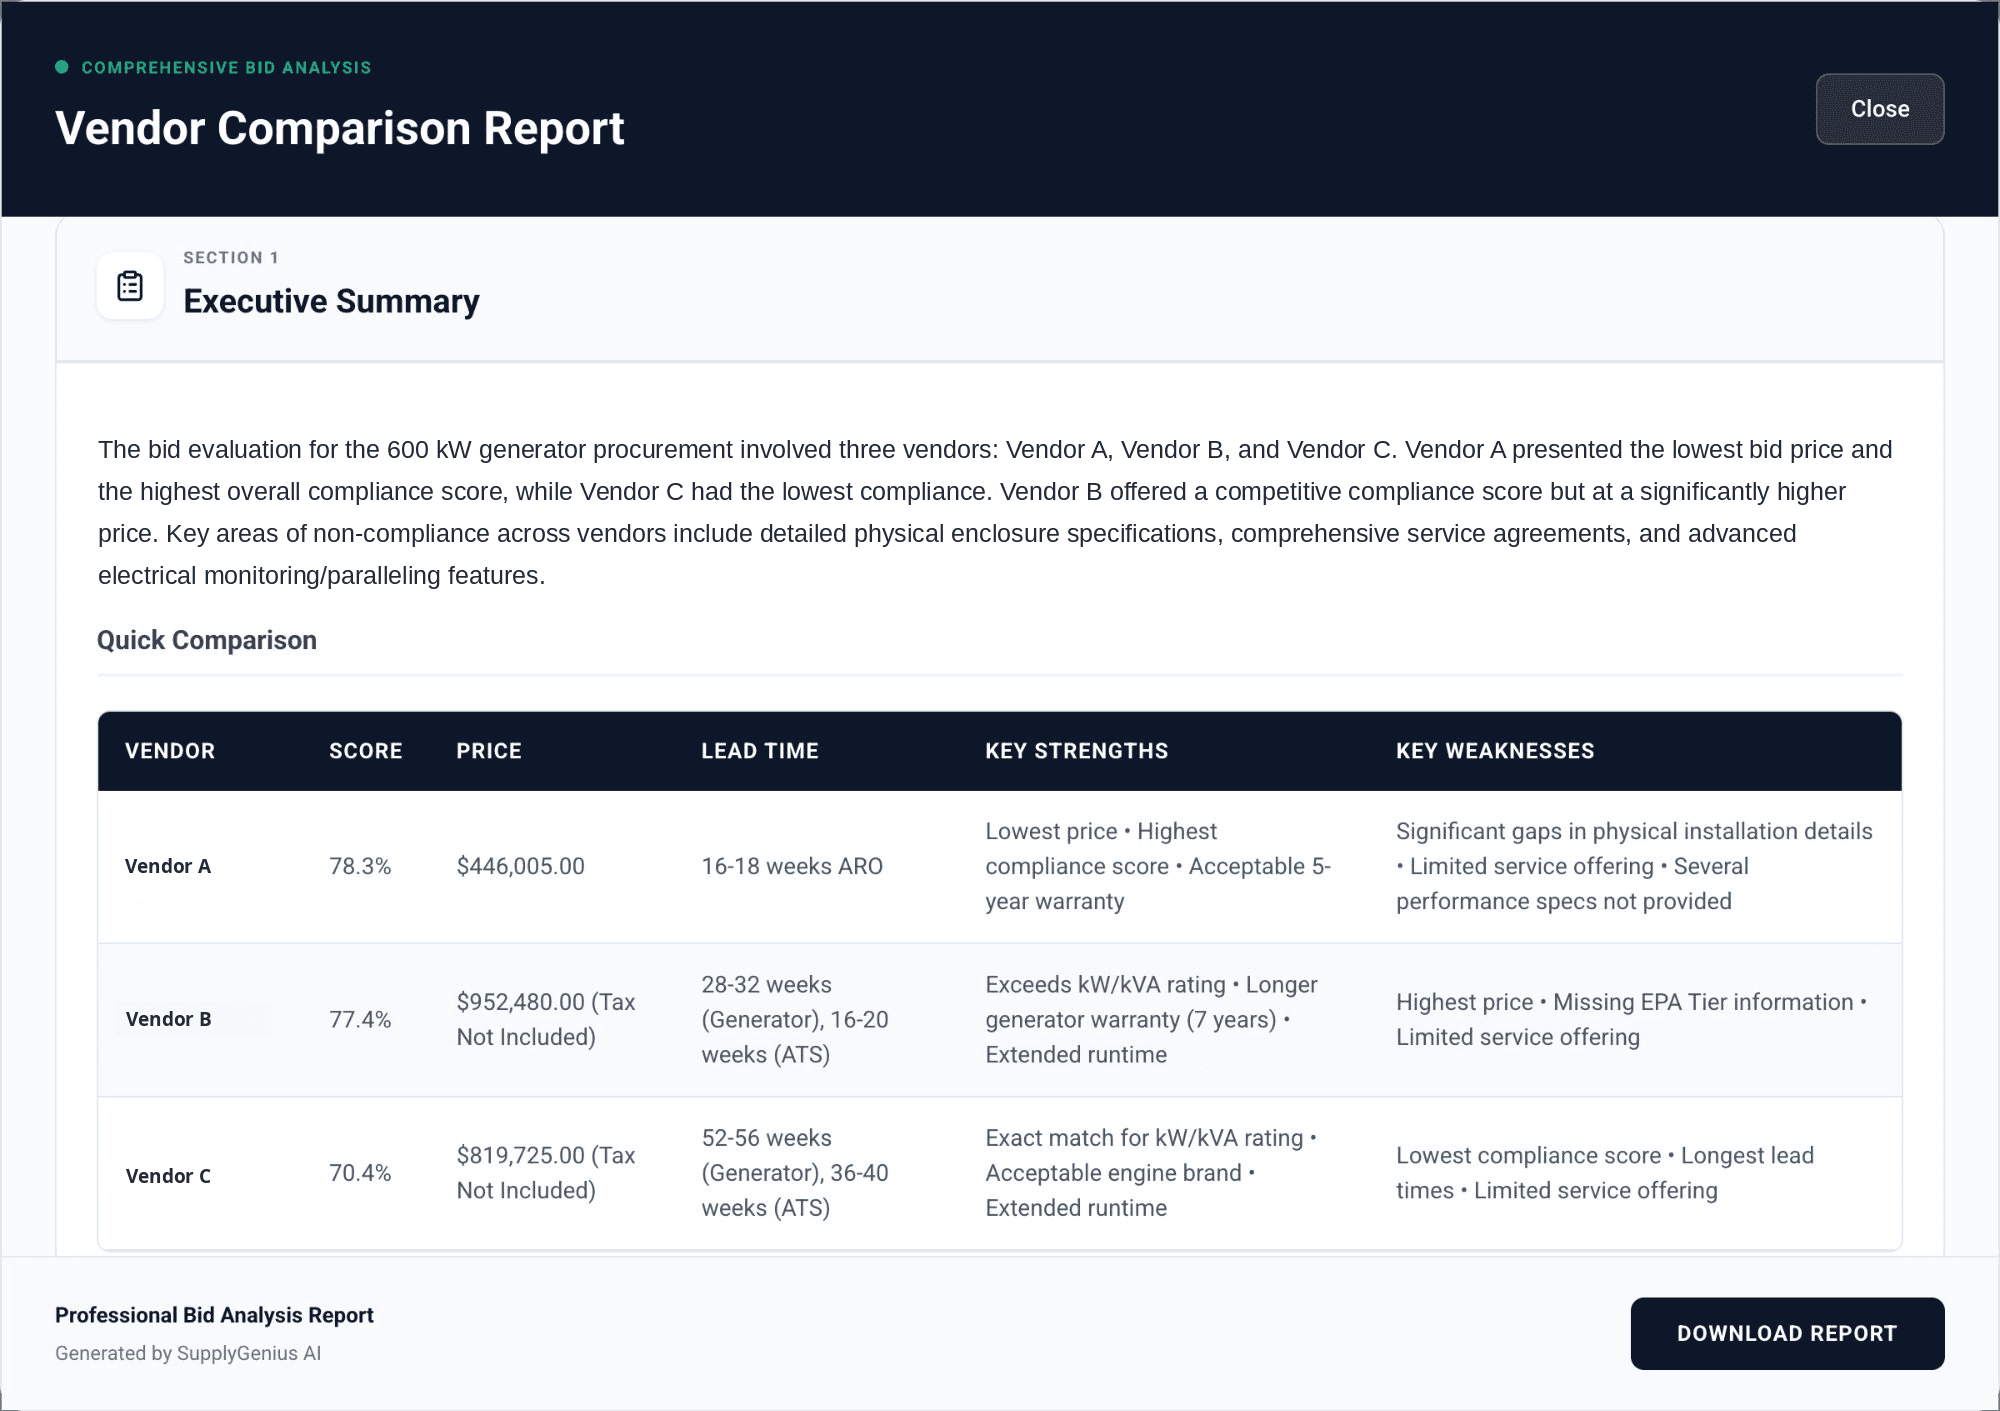Download the bid analysis report
Screen dimensions: 2000x1411
[1786, 1333]
